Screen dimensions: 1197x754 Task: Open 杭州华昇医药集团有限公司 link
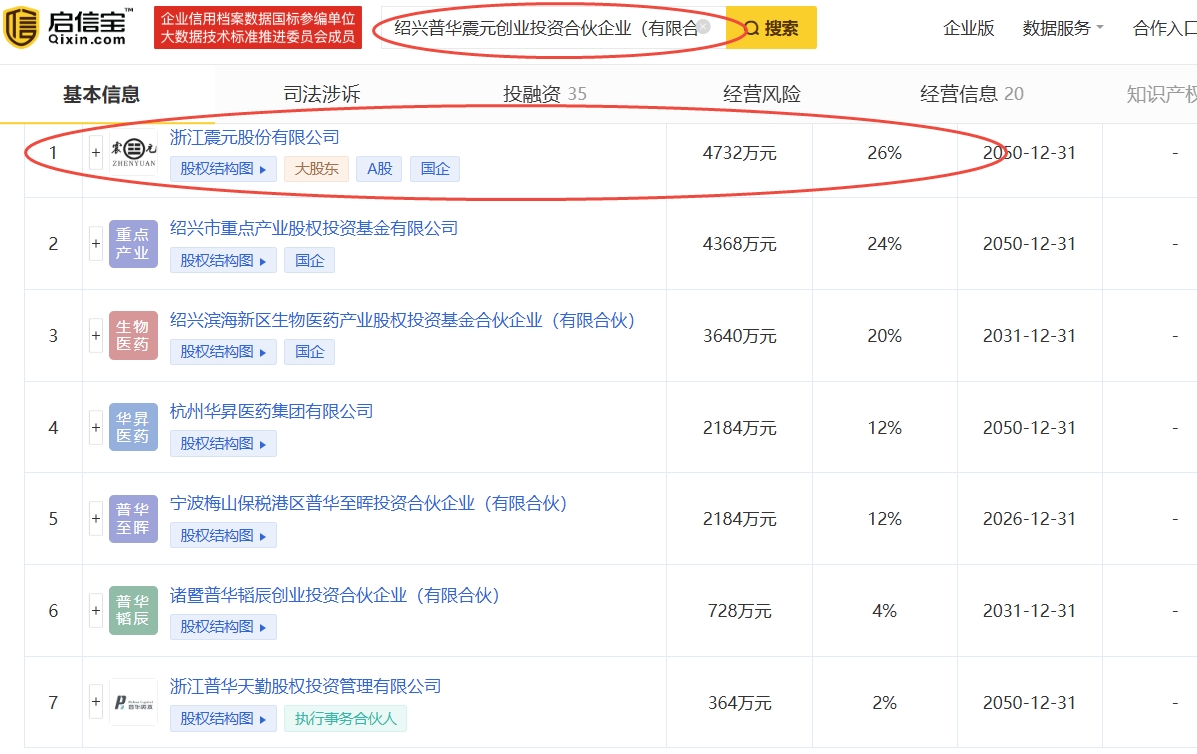pos(271,411)
